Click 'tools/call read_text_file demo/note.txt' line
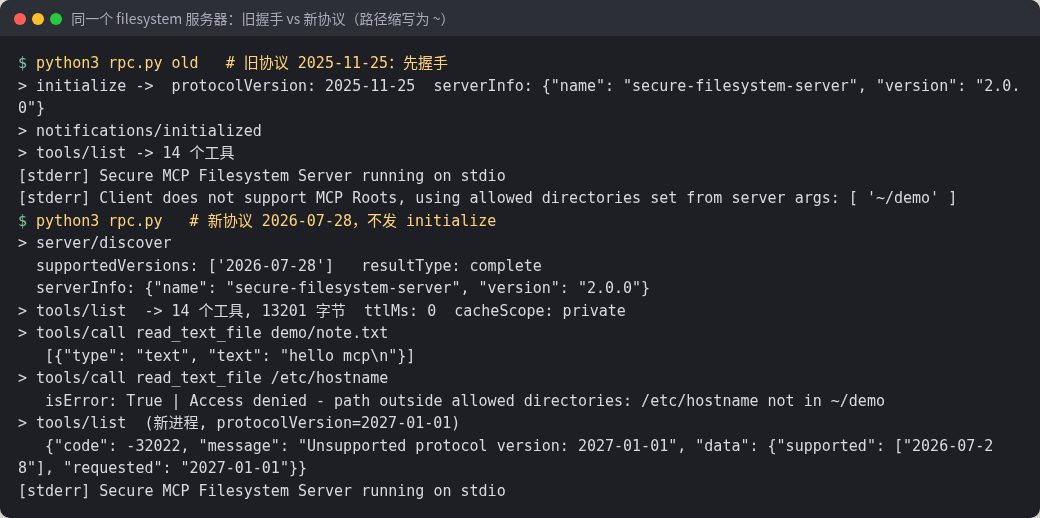 point(203,333)
